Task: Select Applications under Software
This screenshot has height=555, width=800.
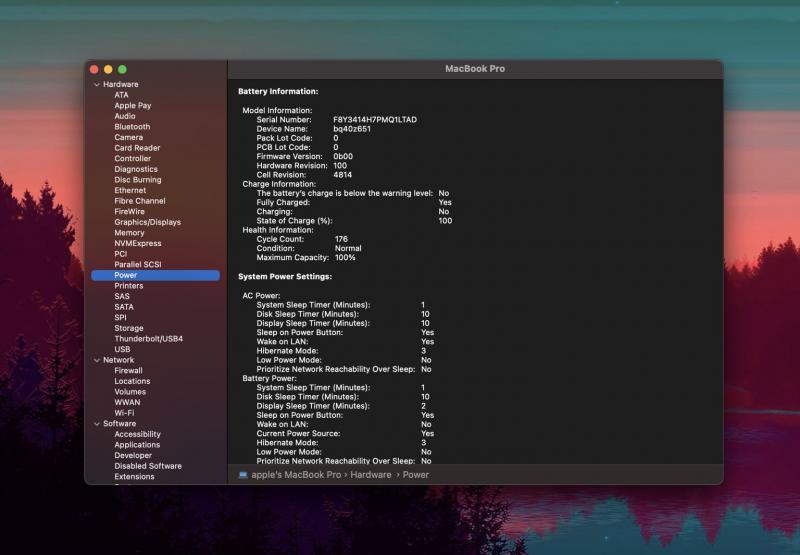Action: pyautogui.click(x=137, y=445)
